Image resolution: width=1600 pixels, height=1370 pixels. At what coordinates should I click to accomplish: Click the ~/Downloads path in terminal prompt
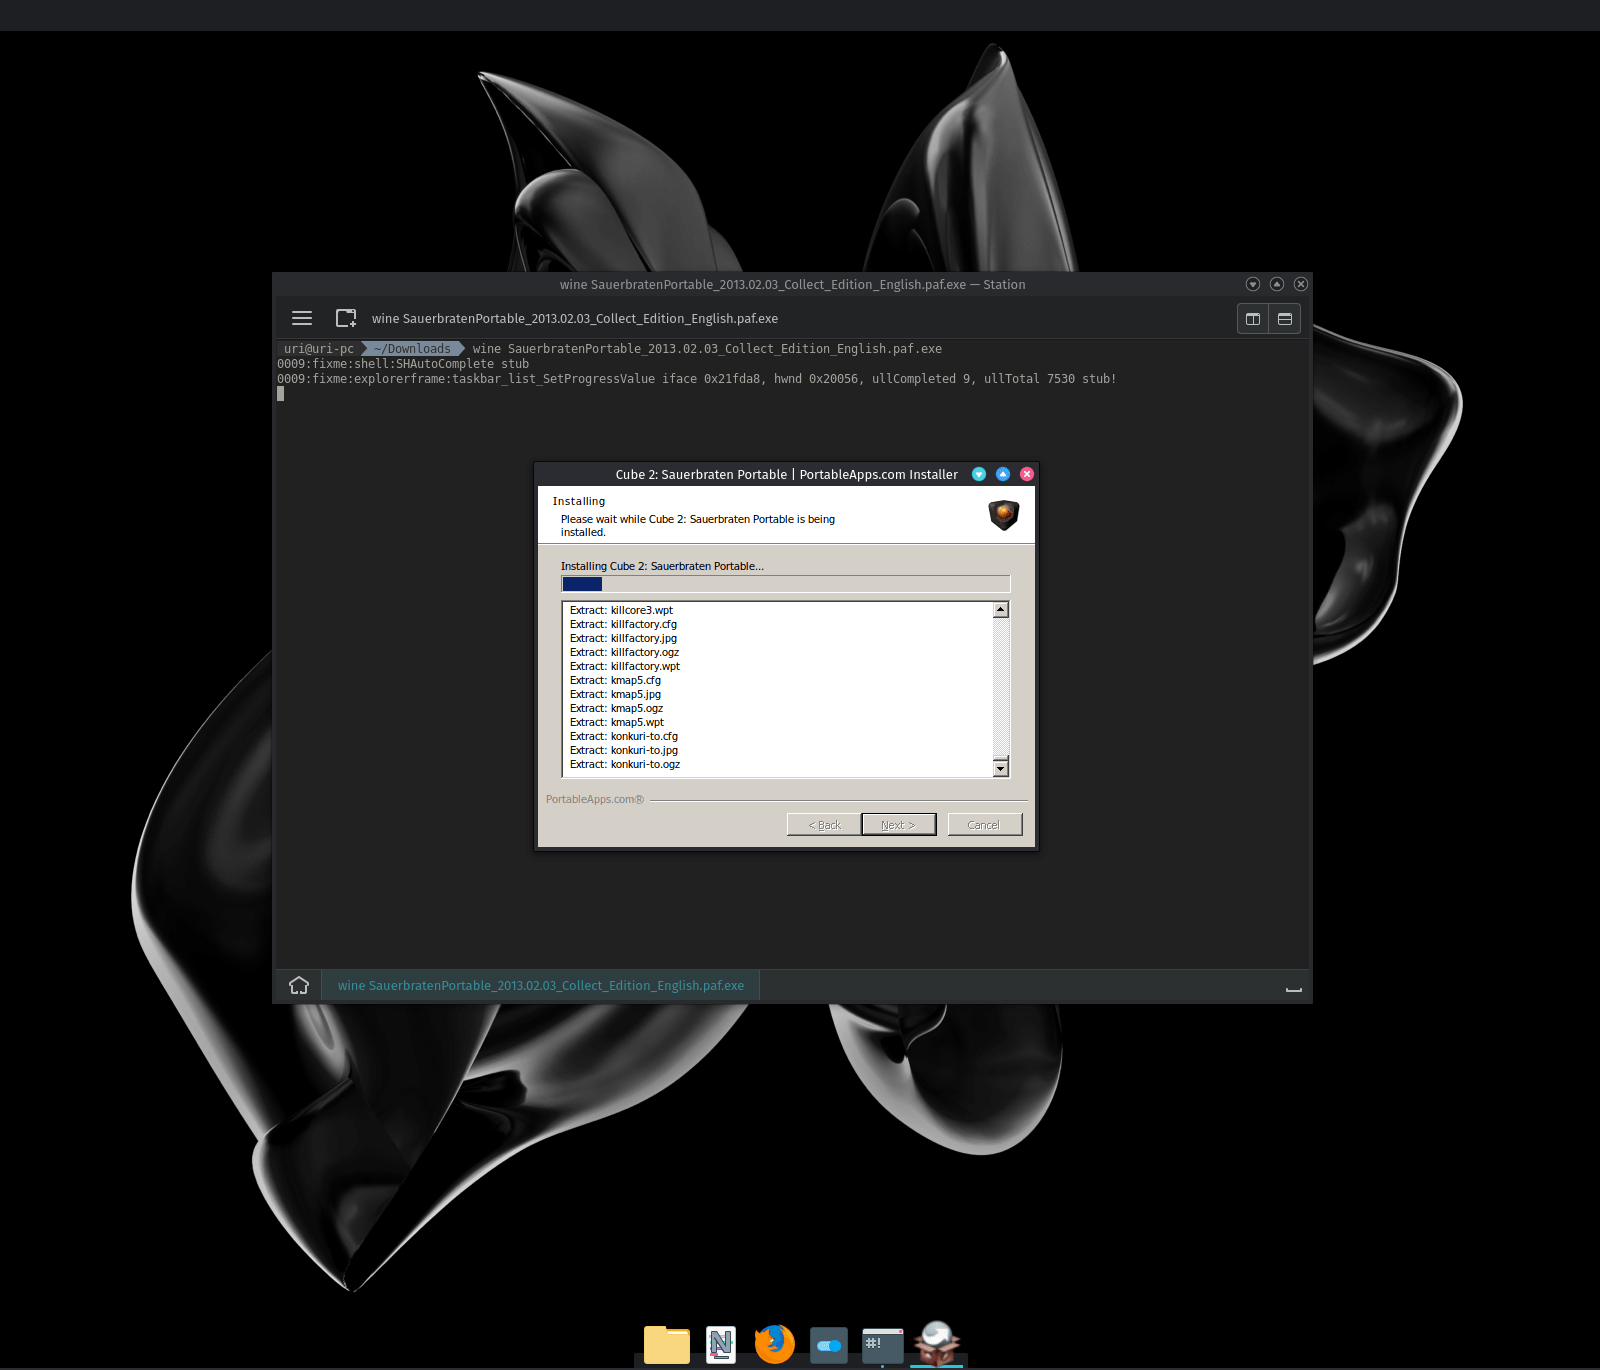coord(413,349)
